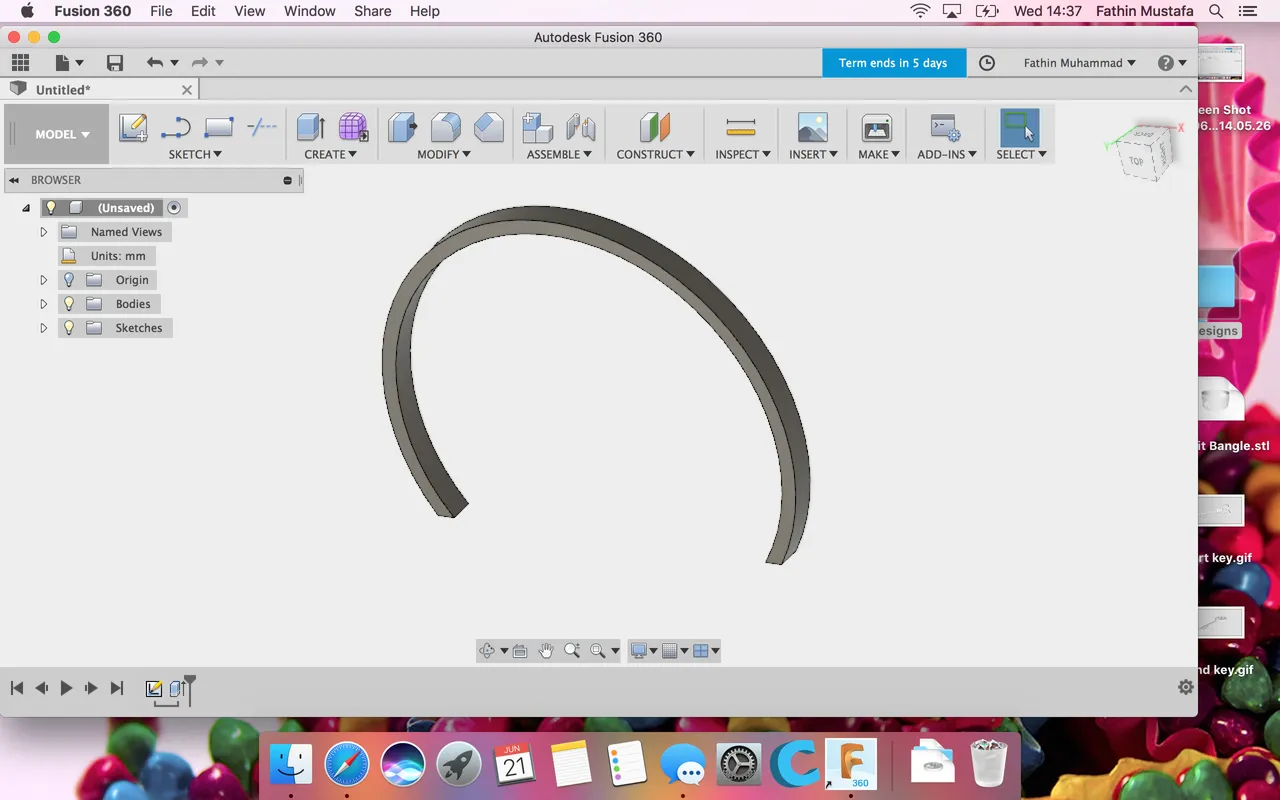Viewport: 1280px width, 800px height.
Task: Activate the Zoom magnifier tool
Action: [572, 651]
